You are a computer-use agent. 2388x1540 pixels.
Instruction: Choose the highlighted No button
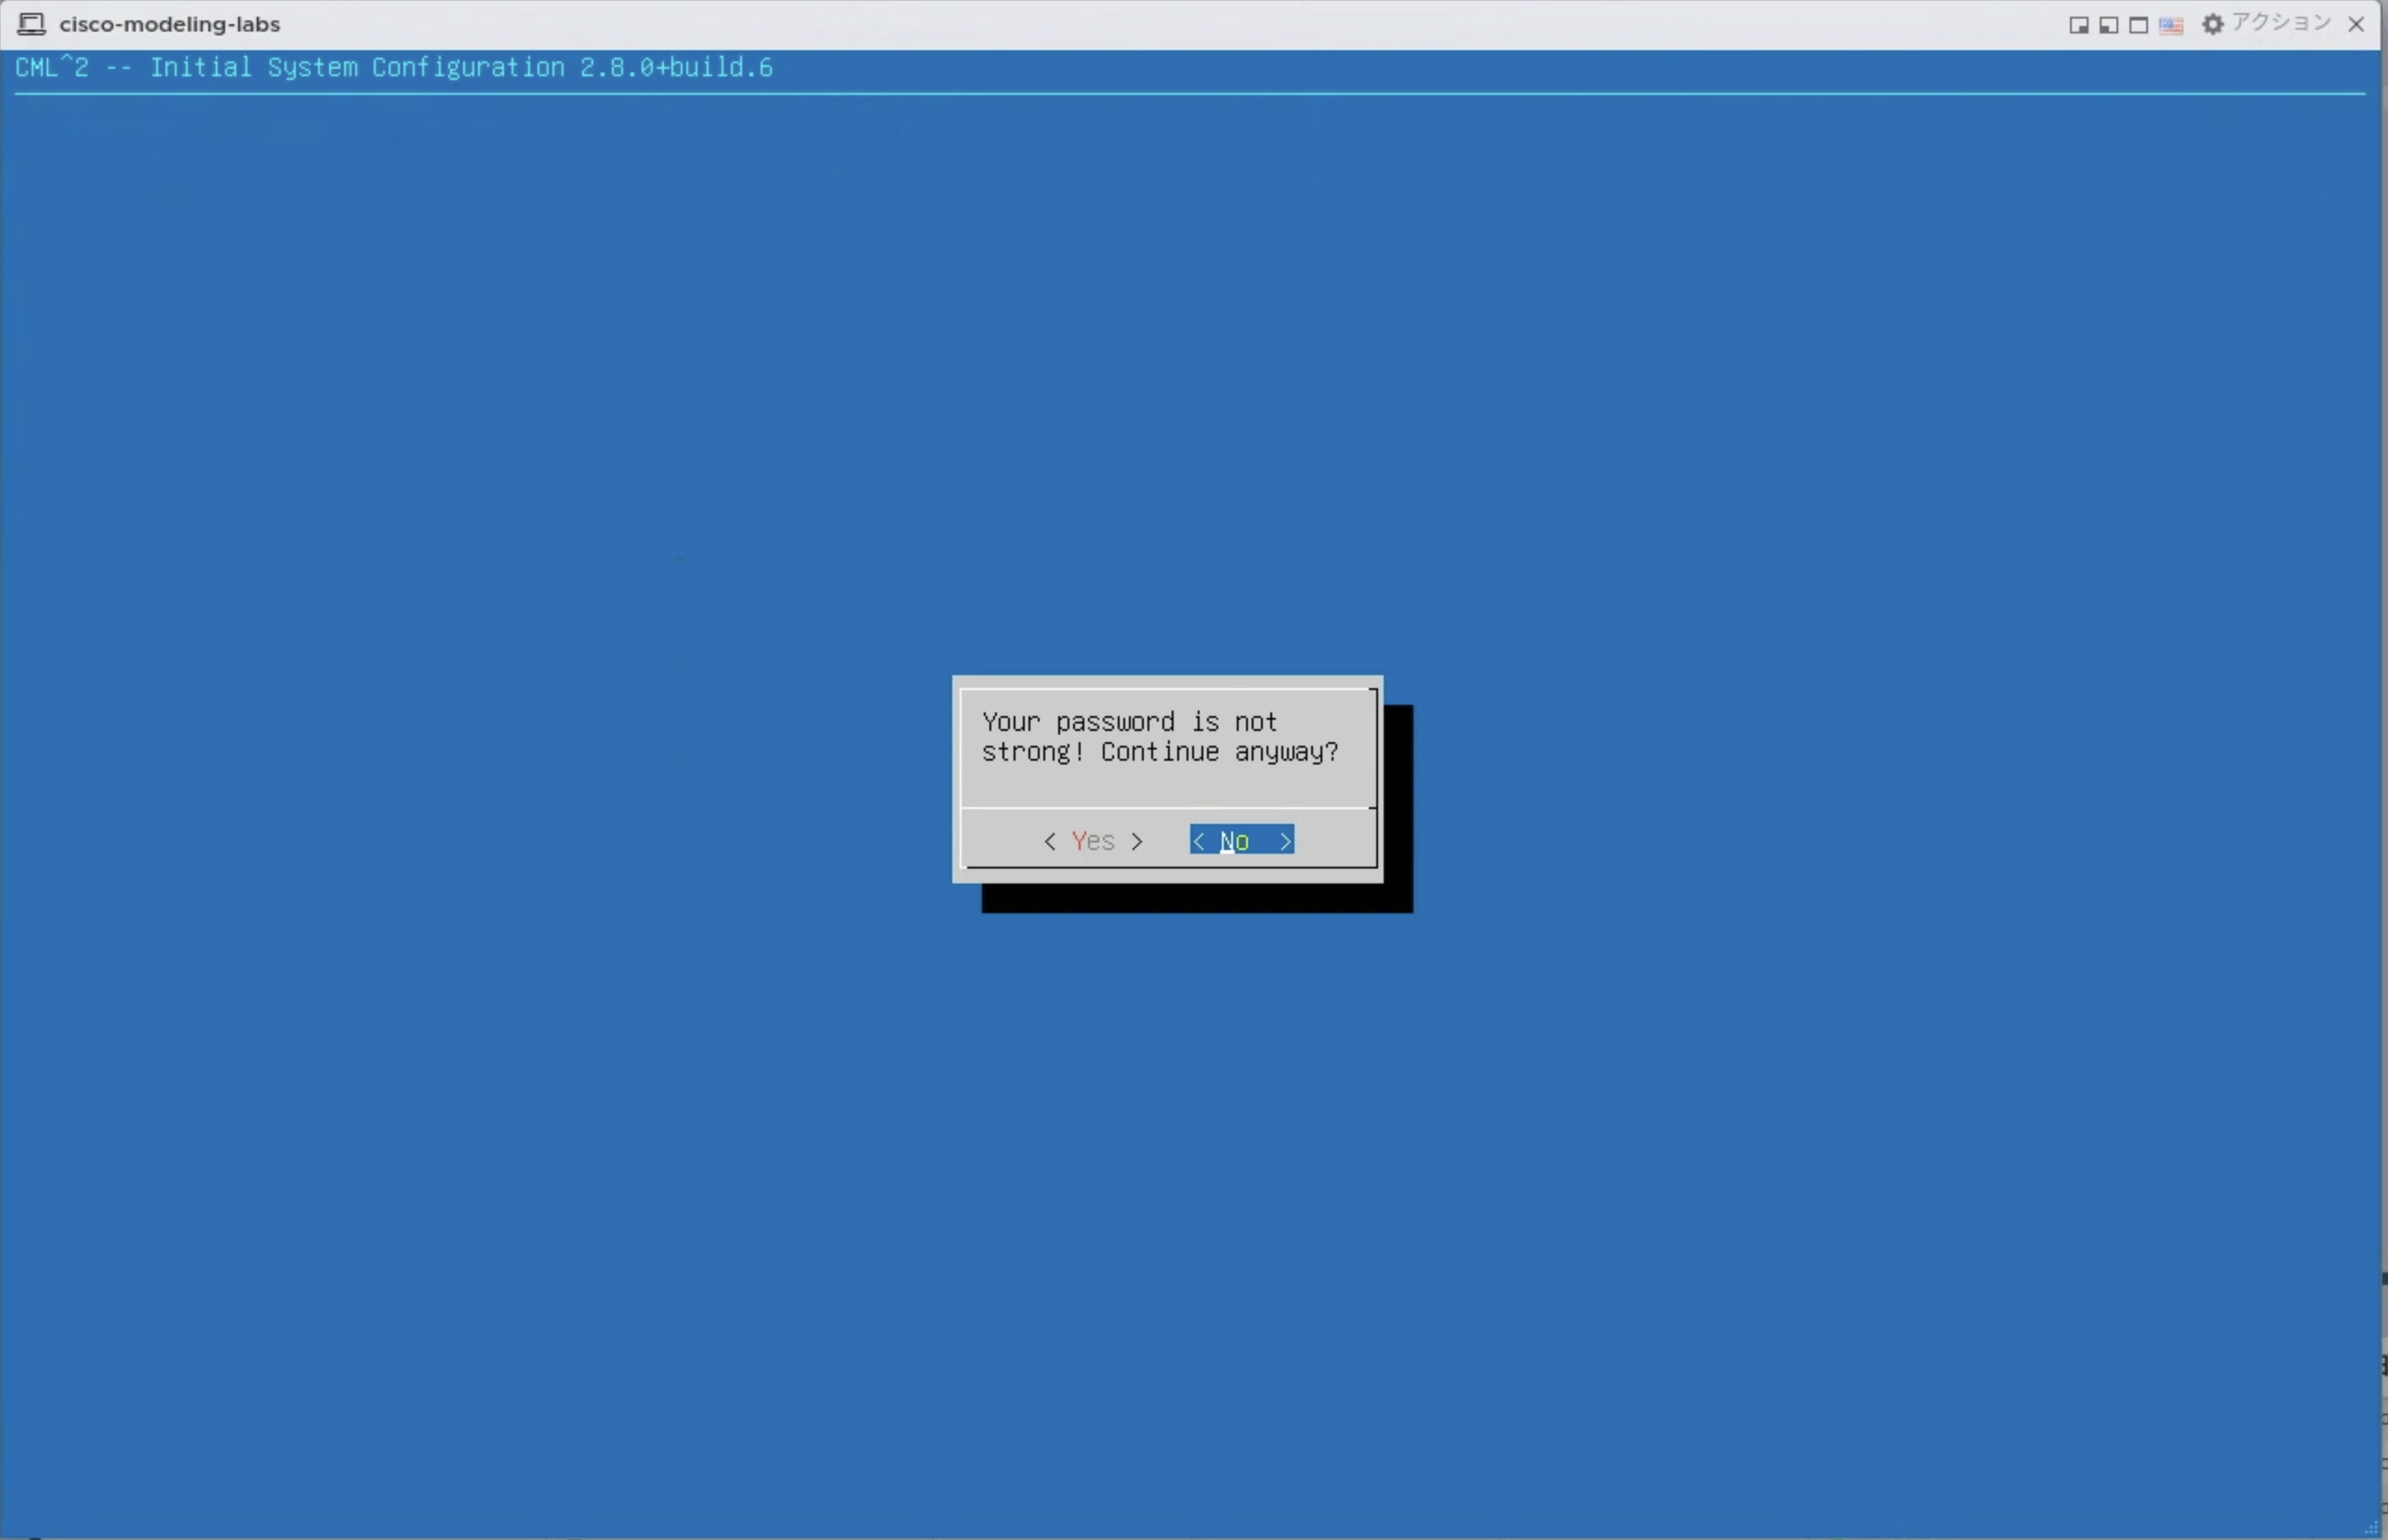(1241, 841)
